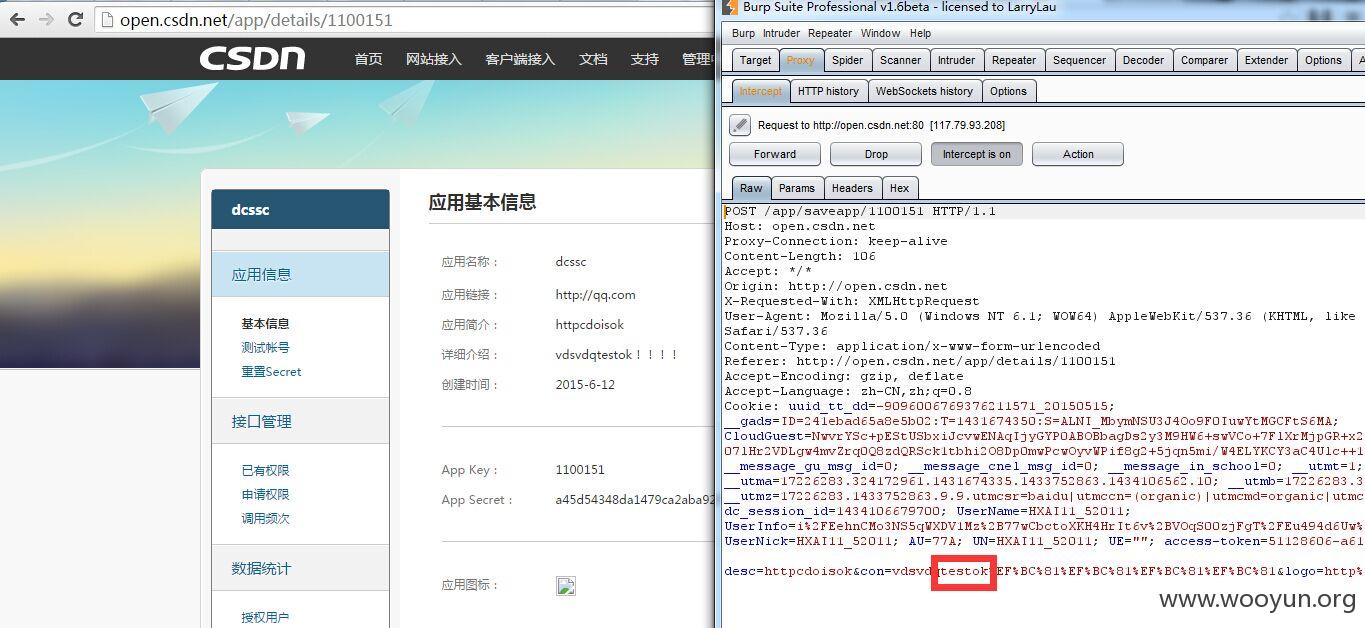Switch to the main Options tab
This screenshot has height=628, width=1365.
click(1323, 60)
